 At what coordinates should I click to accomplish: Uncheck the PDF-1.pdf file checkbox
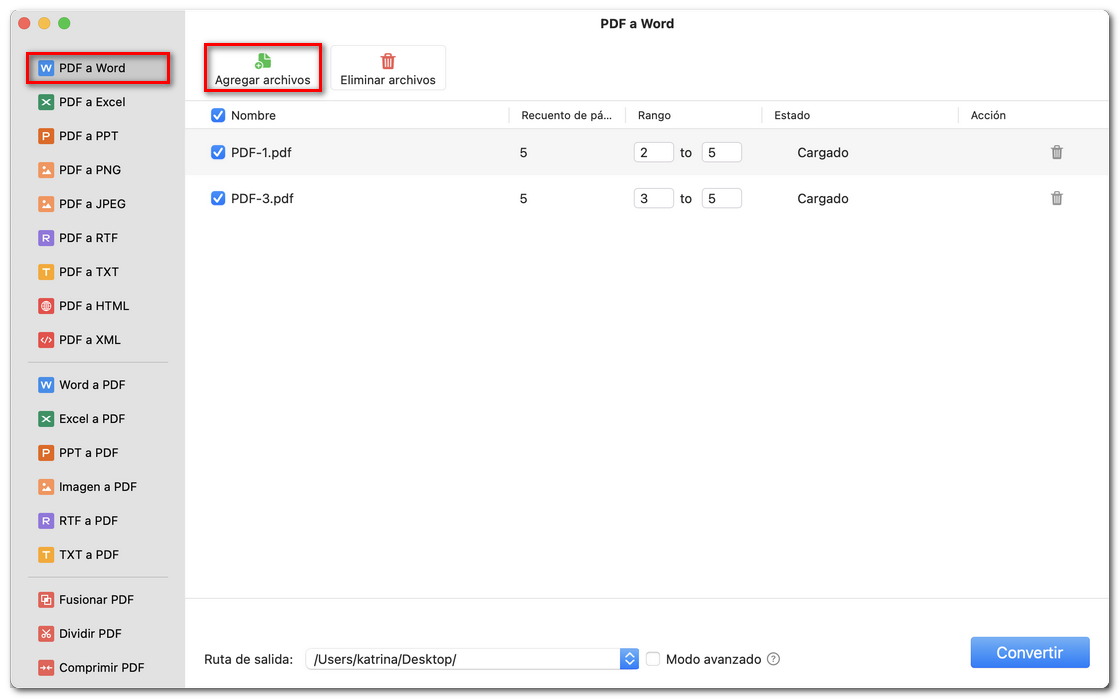click(x=218, y=152)
